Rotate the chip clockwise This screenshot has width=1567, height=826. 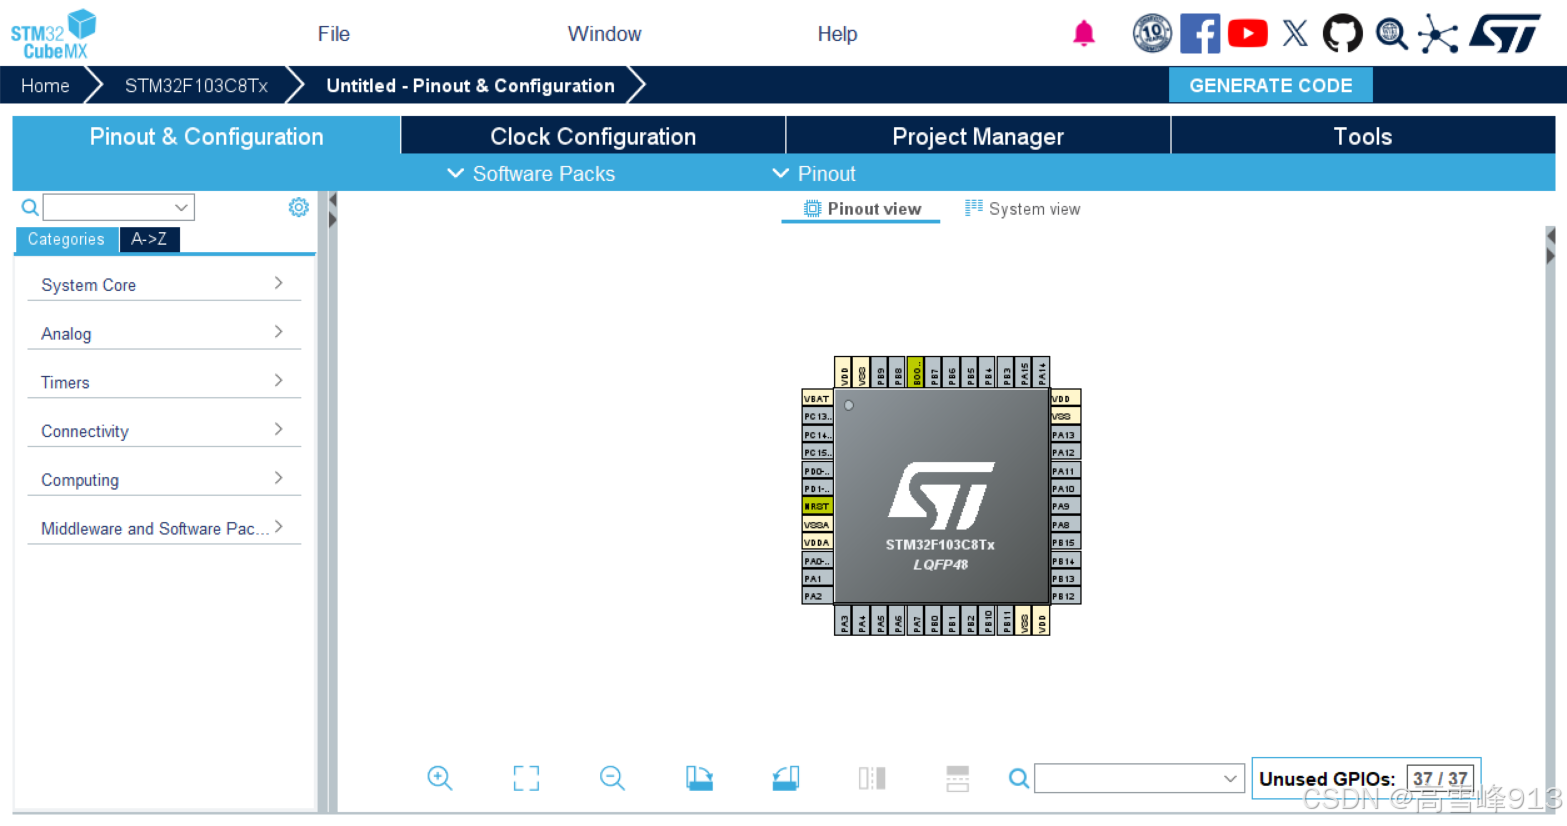(x=699, y=778)
